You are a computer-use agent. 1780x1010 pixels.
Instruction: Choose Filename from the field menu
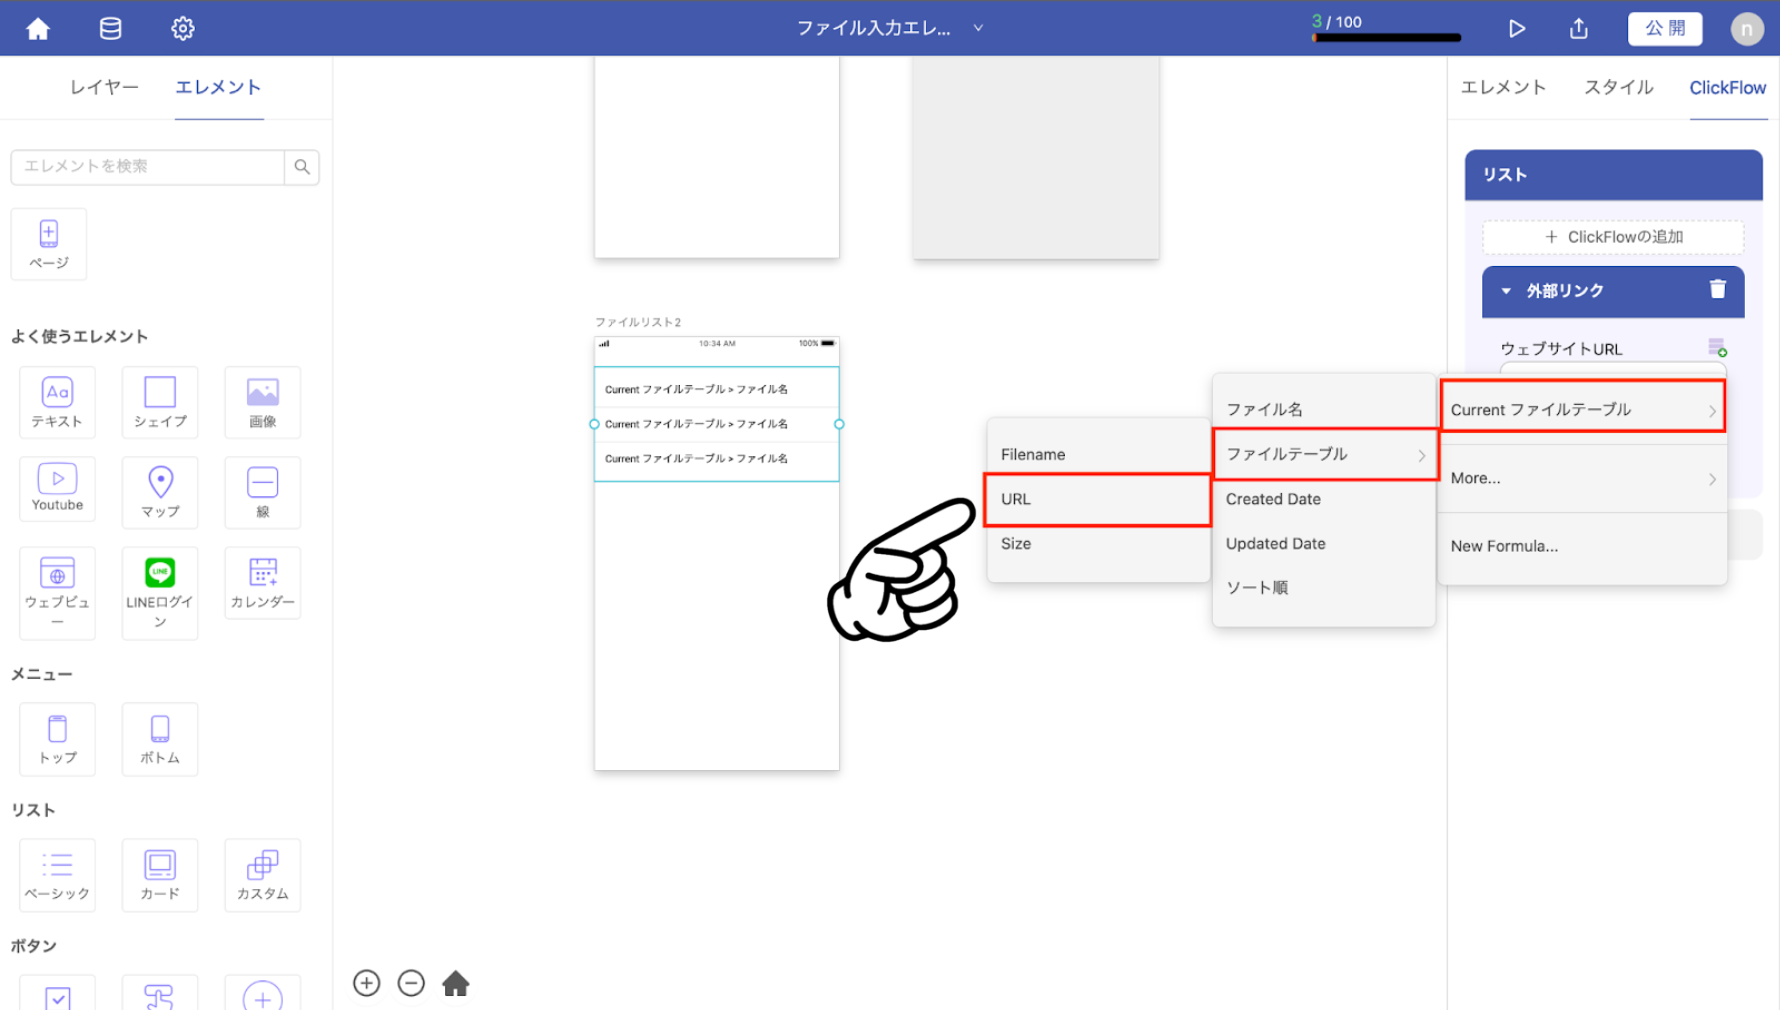(x=1098, y=454)
